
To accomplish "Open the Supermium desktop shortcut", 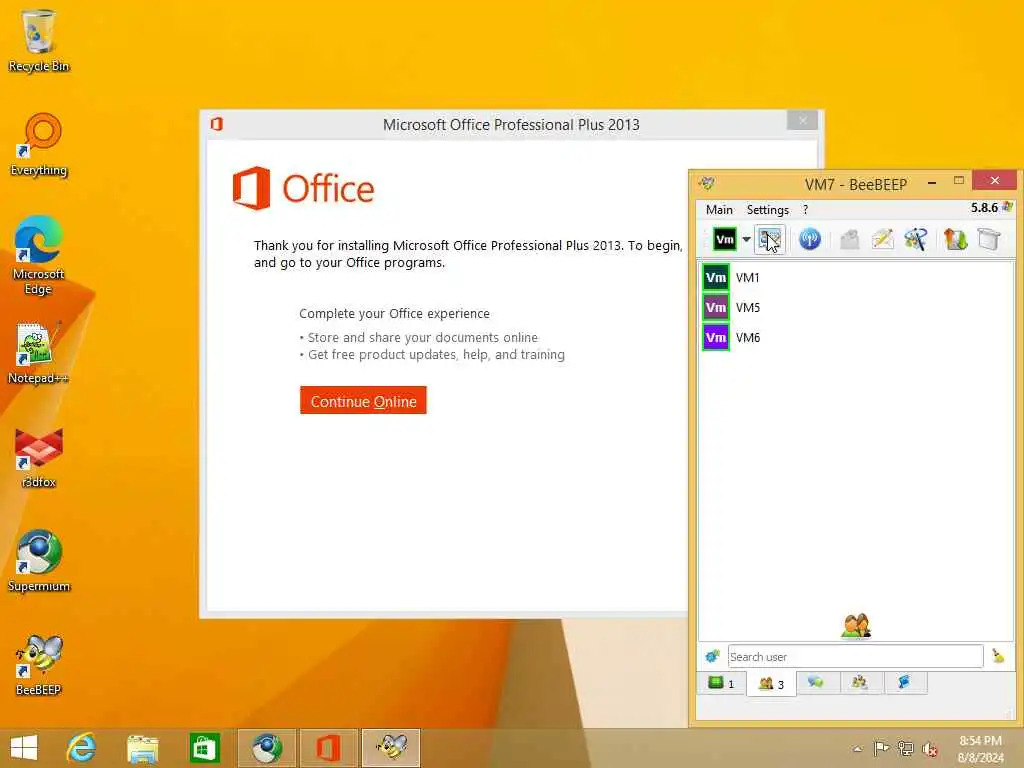I will (39, 560).
